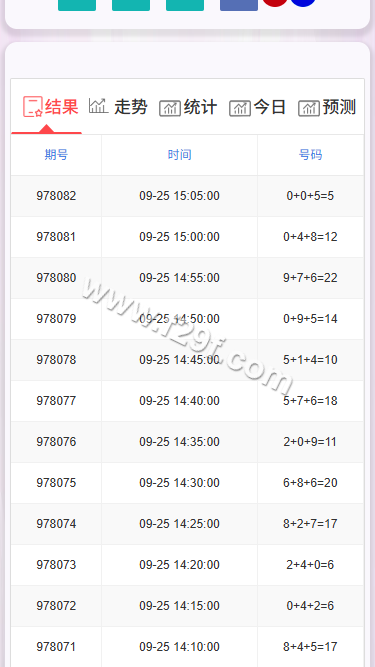Click the middle teal square block
The width and height of the screenshot is (375, 667).
131,5
